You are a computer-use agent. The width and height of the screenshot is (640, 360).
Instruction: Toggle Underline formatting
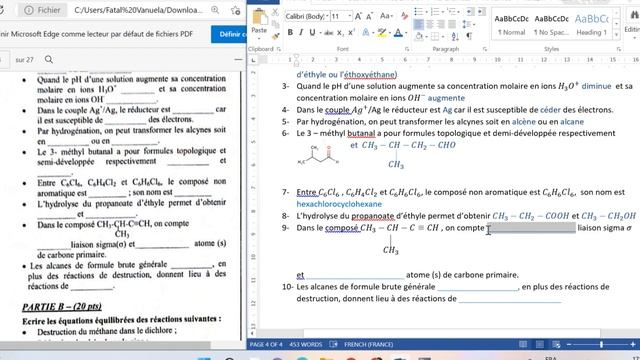click(312, 33)
